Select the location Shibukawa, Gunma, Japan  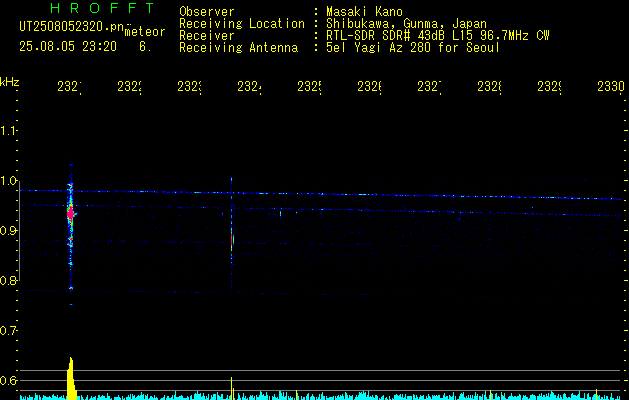tap(406, 24)
